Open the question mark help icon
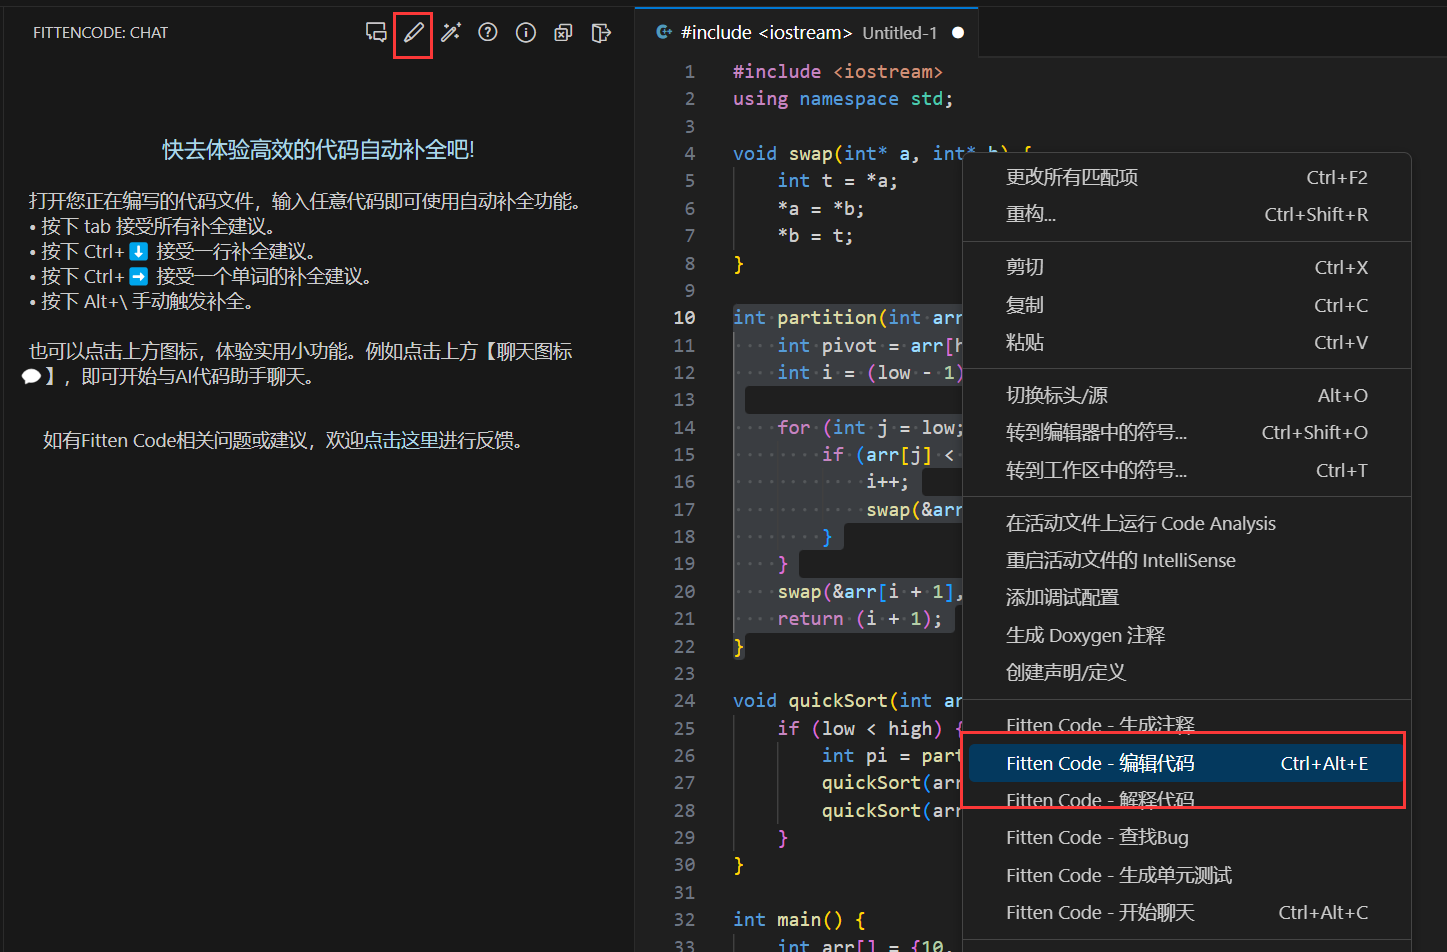The width and height of the screenshot is (1447, 952). [x=488, y=33]
